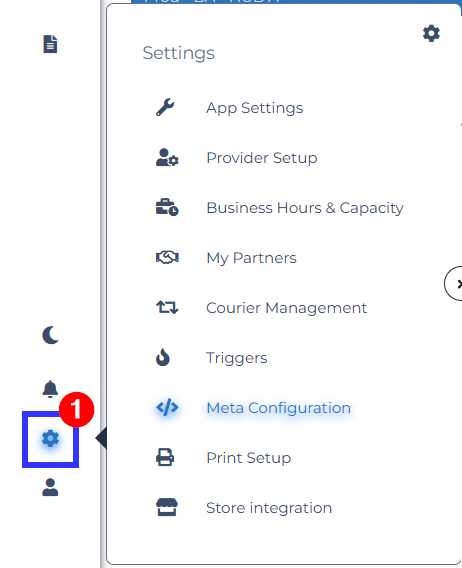Open notifications via the bell icon
The width and height of the screenshot is (462, 568).
click(x=50, y=389)
